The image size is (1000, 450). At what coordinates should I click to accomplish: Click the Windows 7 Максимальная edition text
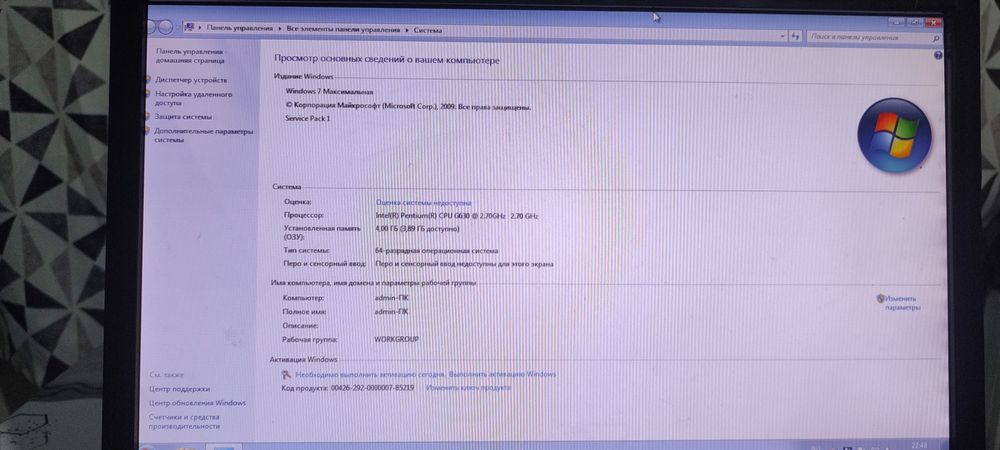pyautogui.click(x=330, y=91)
